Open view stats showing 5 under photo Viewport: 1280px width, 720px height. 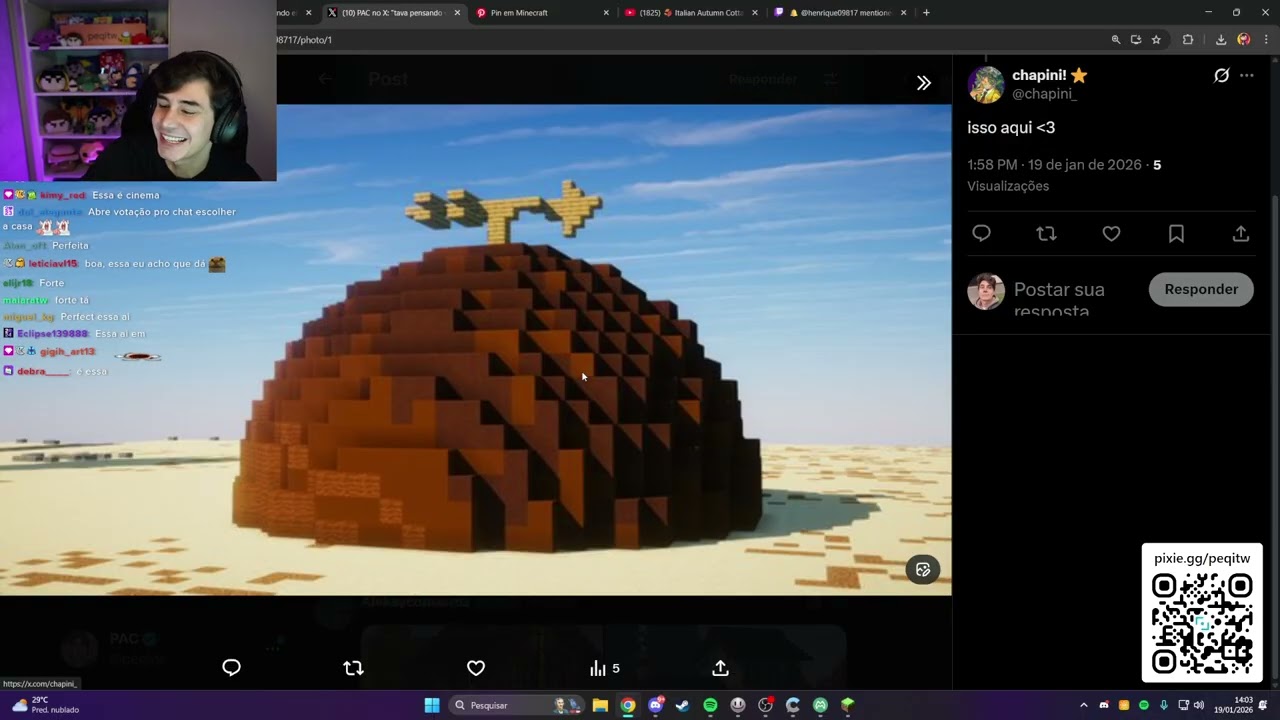(604, 668)
